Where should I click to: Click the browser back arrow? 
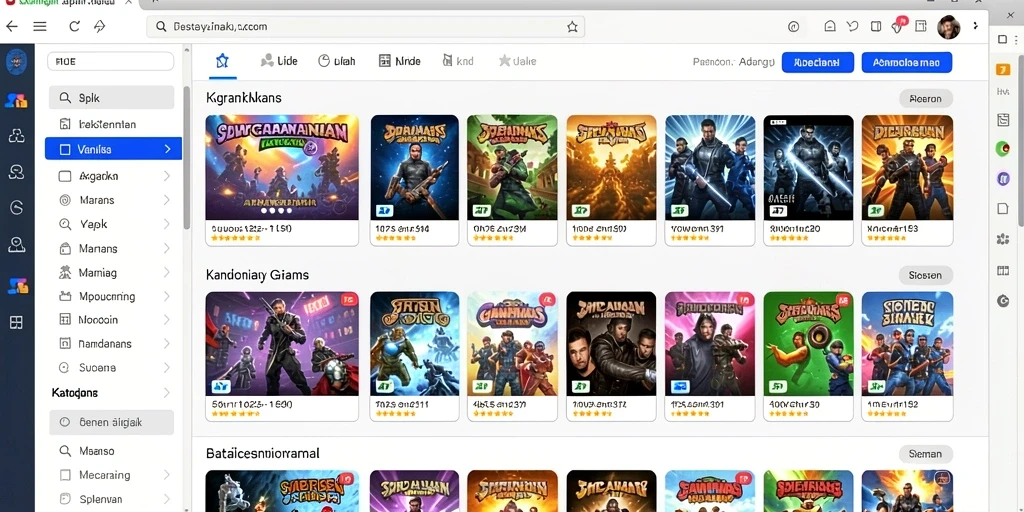(x=12, y=27)
